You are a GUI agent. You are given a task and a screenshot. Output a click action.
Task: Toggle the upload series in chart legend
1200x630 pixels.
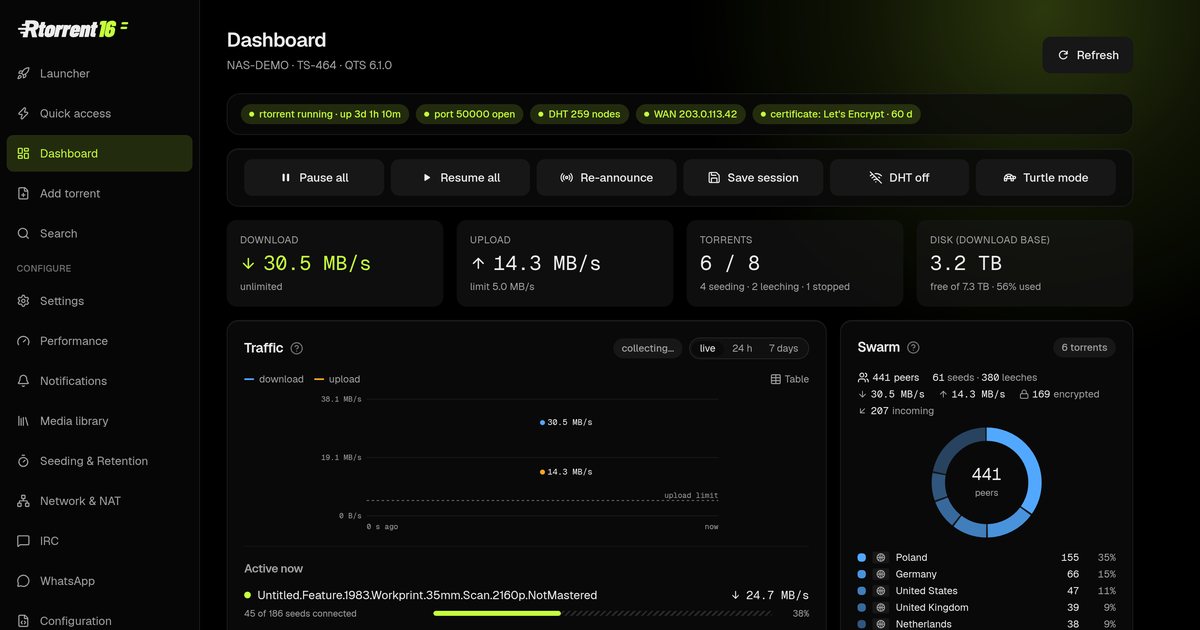pyautogui.click(x=337, y=379)
